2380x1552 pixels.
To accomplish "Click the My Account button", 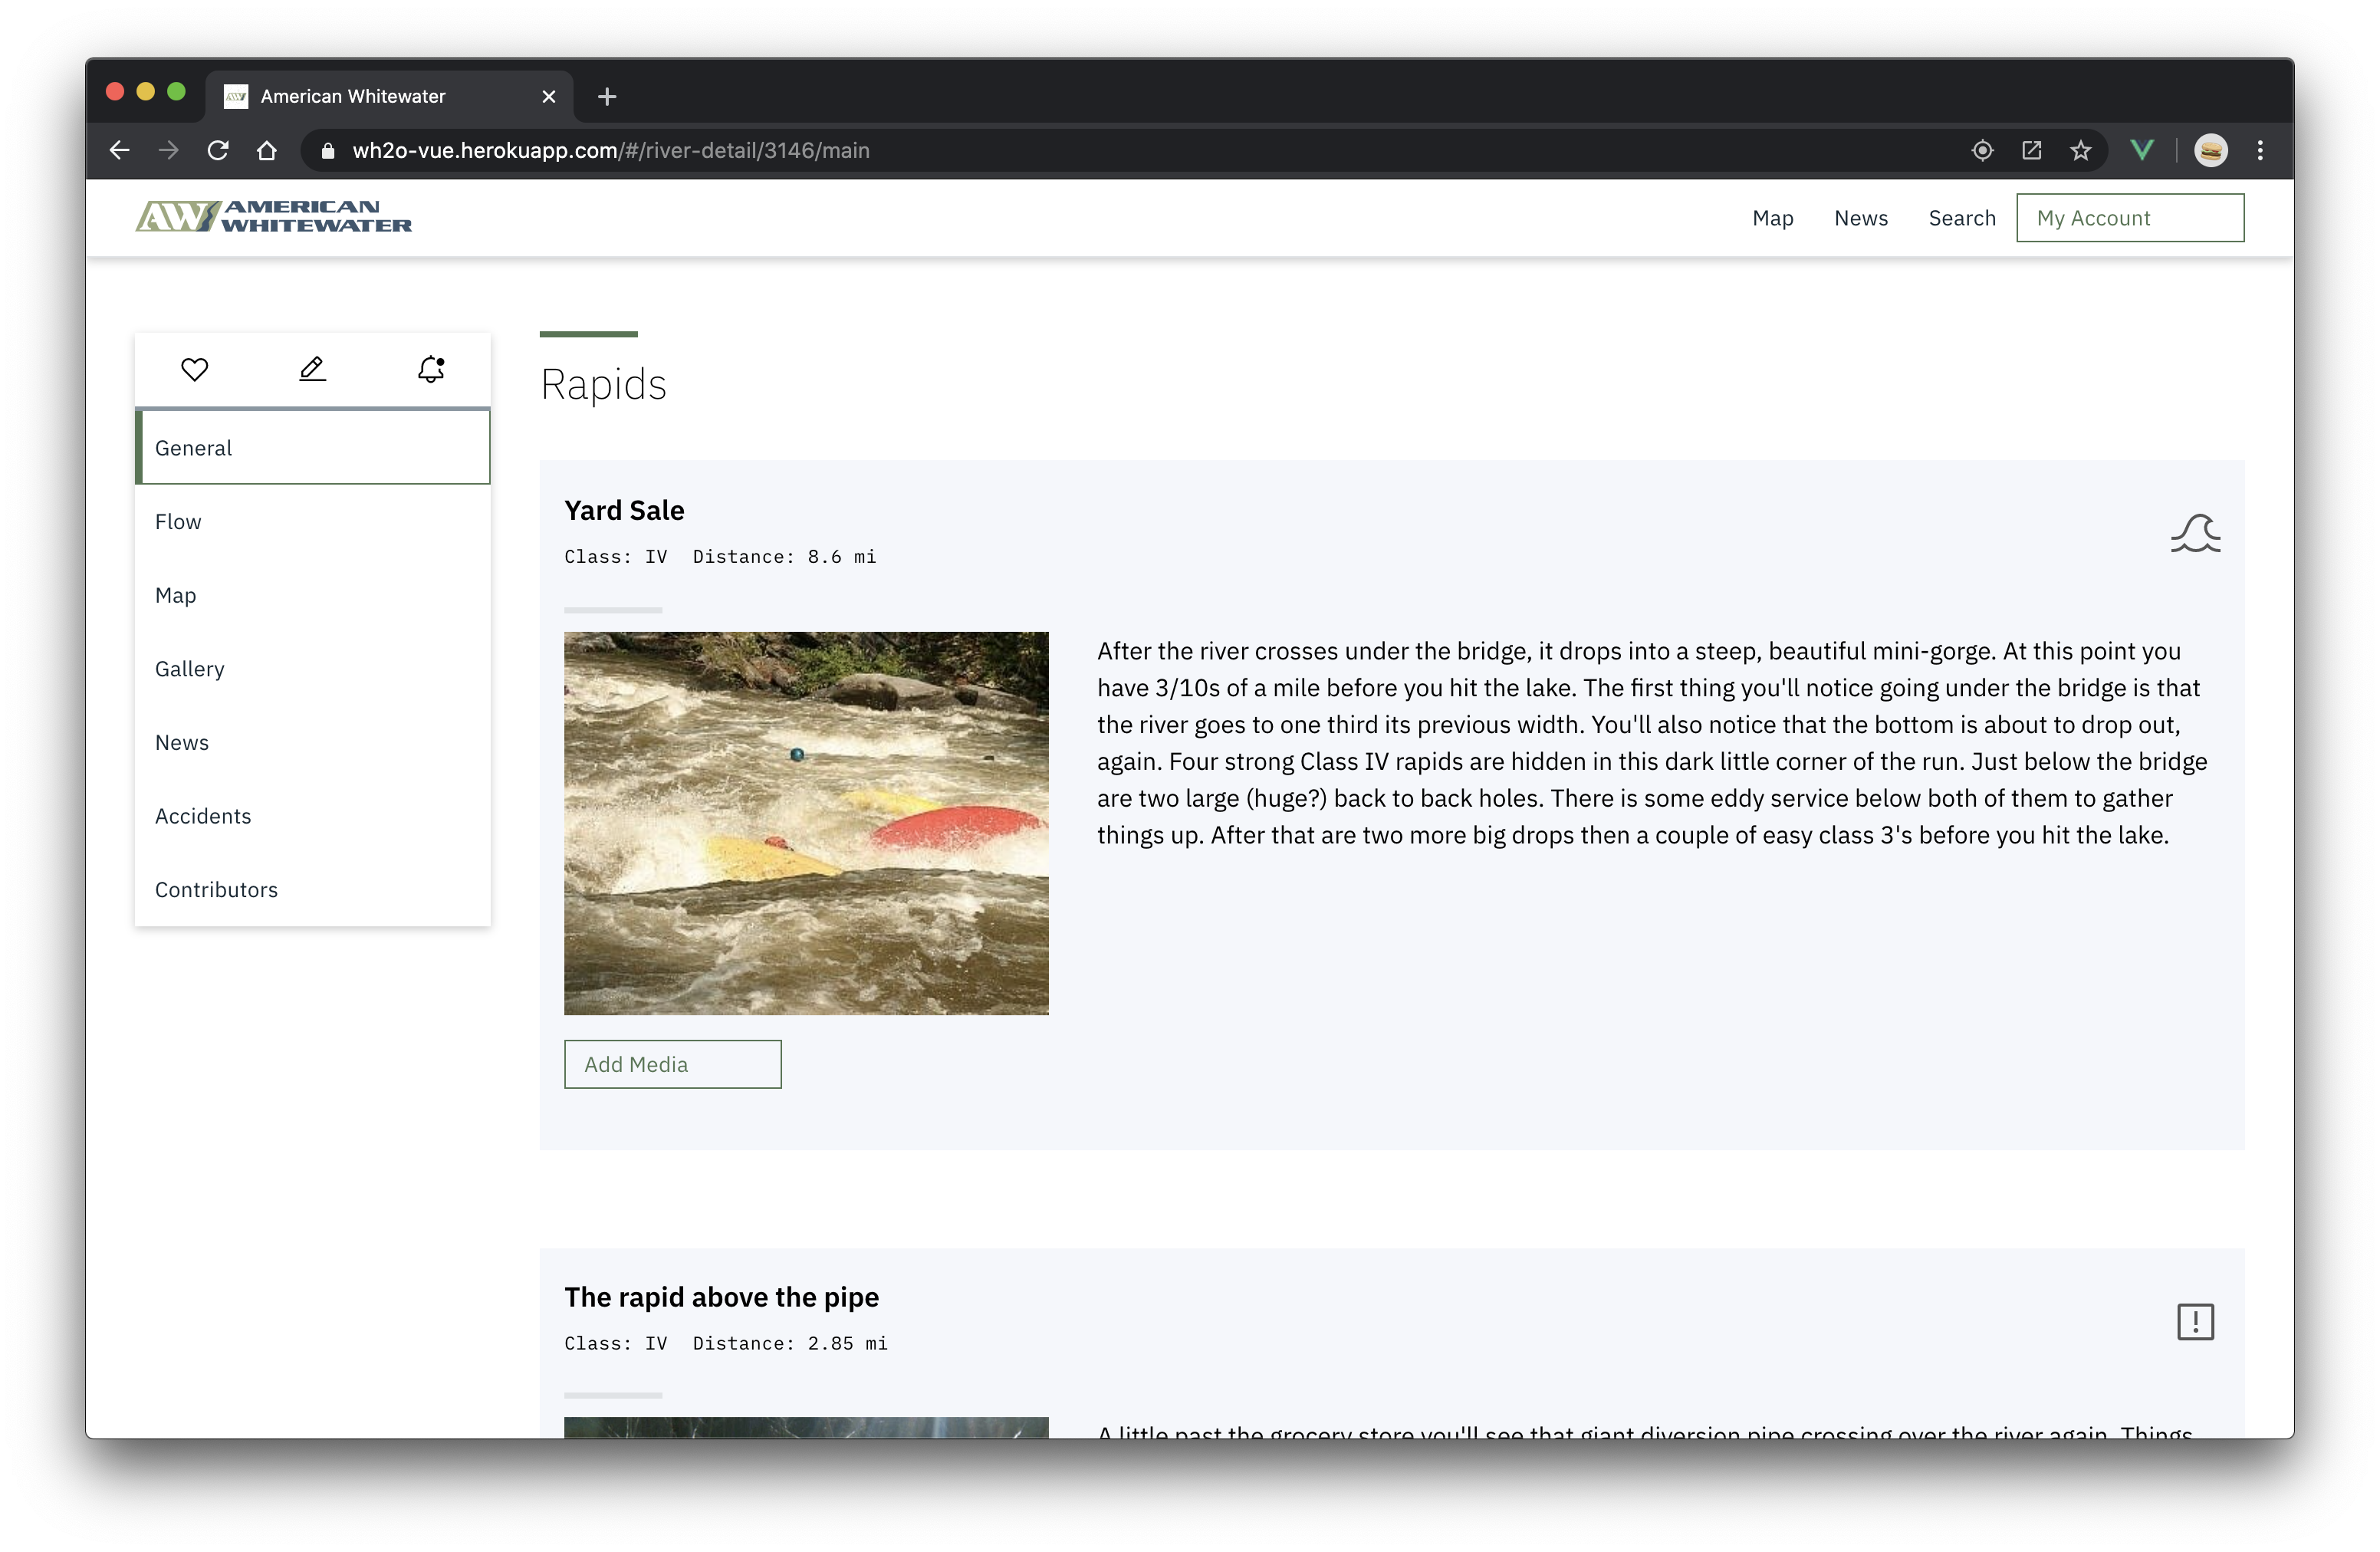I will (x=2130, y=218).
